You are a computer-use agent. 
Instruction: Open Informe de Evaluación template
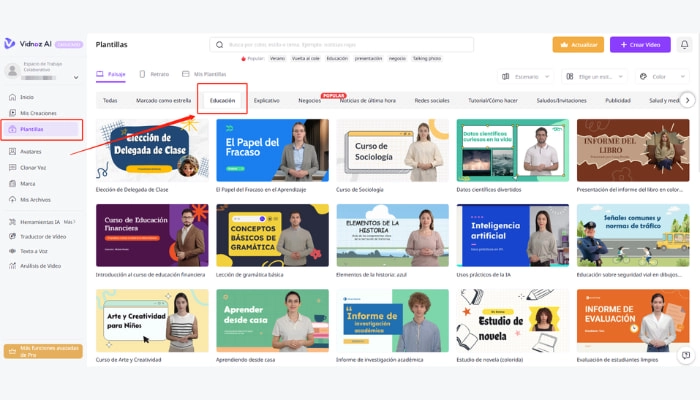pos(633,321)
